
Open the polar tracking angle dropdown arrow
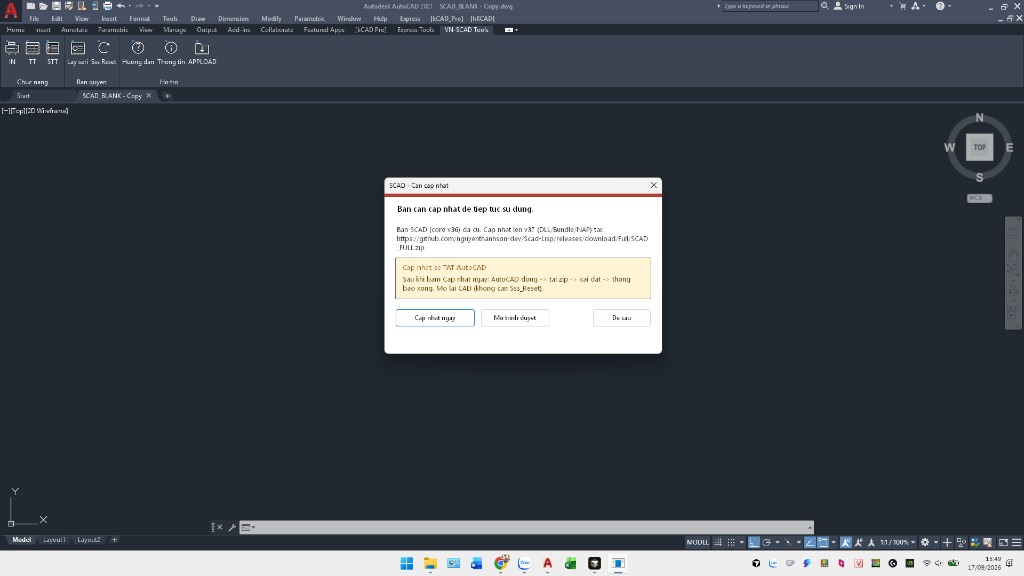point(777,542)
